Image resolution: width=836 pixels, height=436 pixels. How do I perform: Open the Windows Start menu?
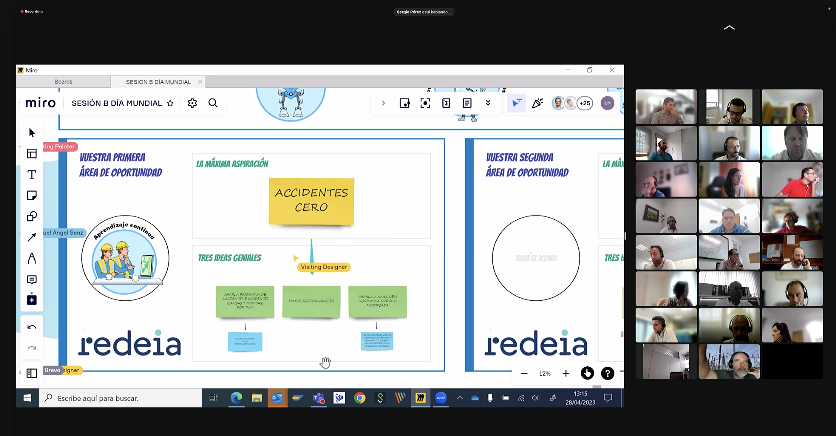pyautogui.click(x=27, y=398)
